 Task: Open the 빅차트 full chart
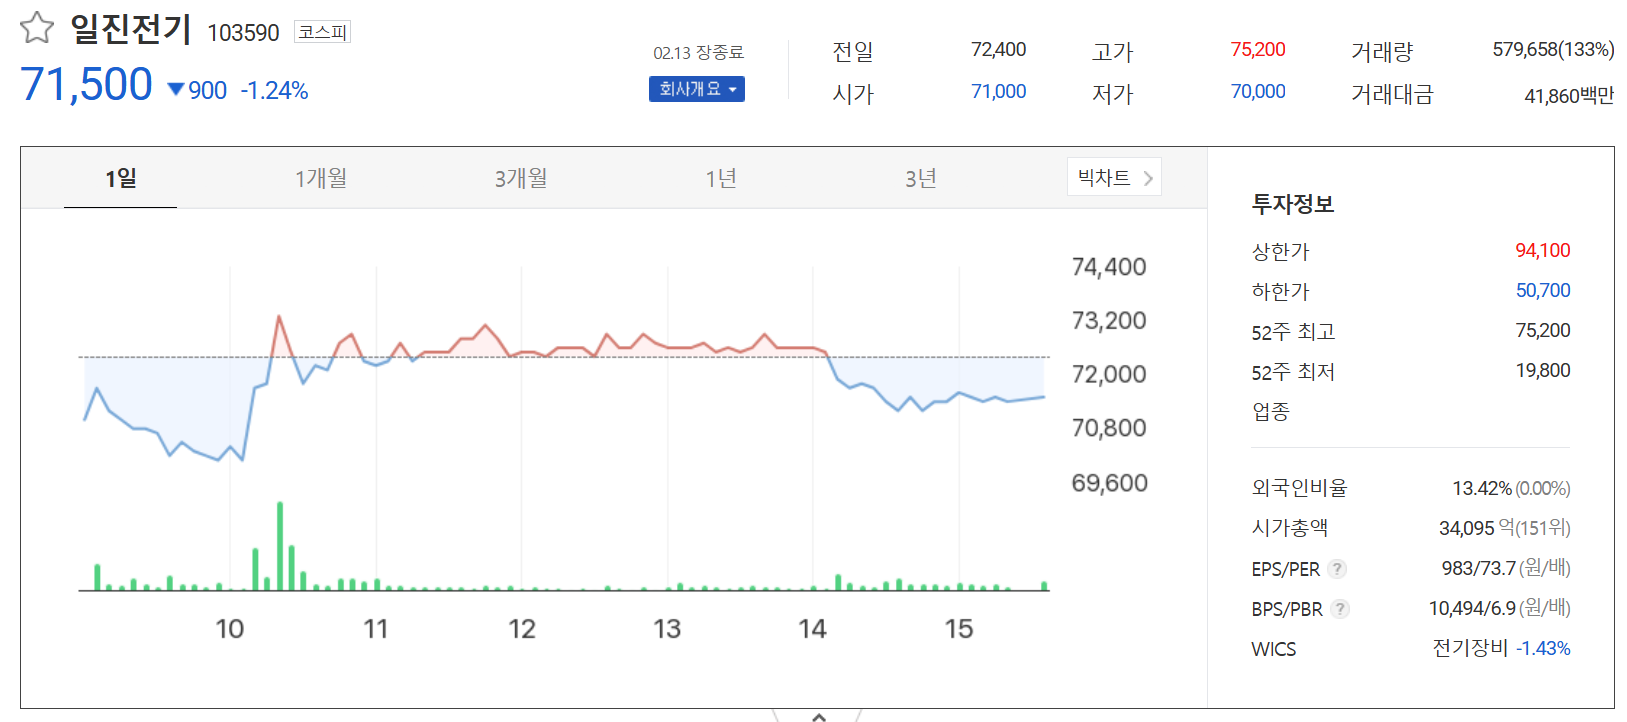[x=1114, y=177]
